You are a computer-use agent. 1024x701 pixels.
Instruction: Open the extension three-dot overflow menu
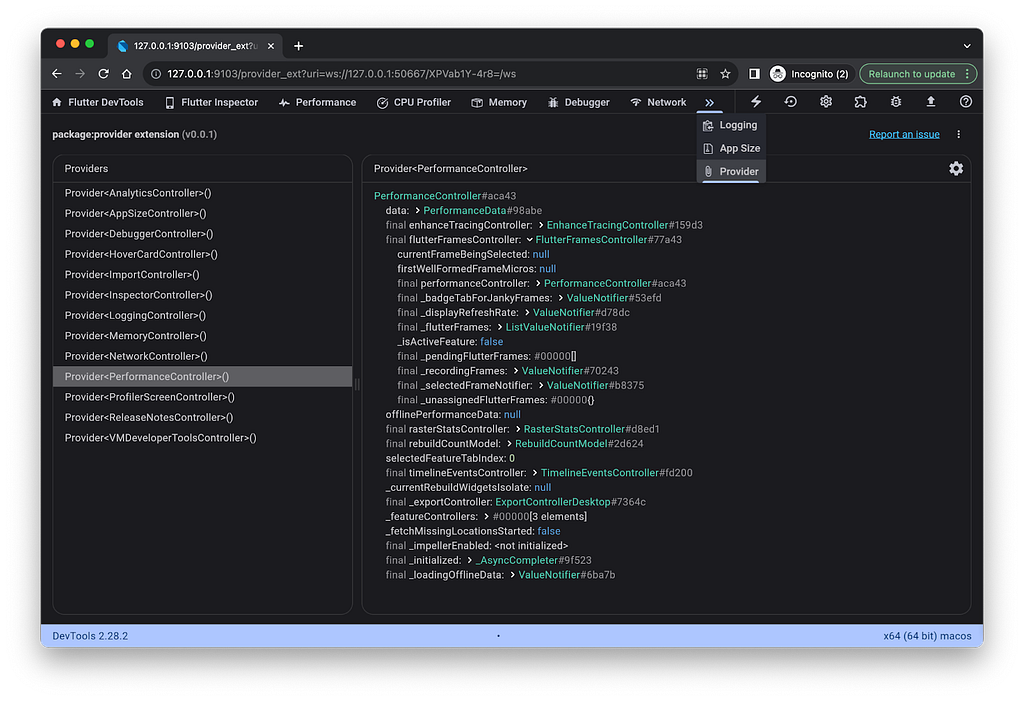[x=958, y=134]
